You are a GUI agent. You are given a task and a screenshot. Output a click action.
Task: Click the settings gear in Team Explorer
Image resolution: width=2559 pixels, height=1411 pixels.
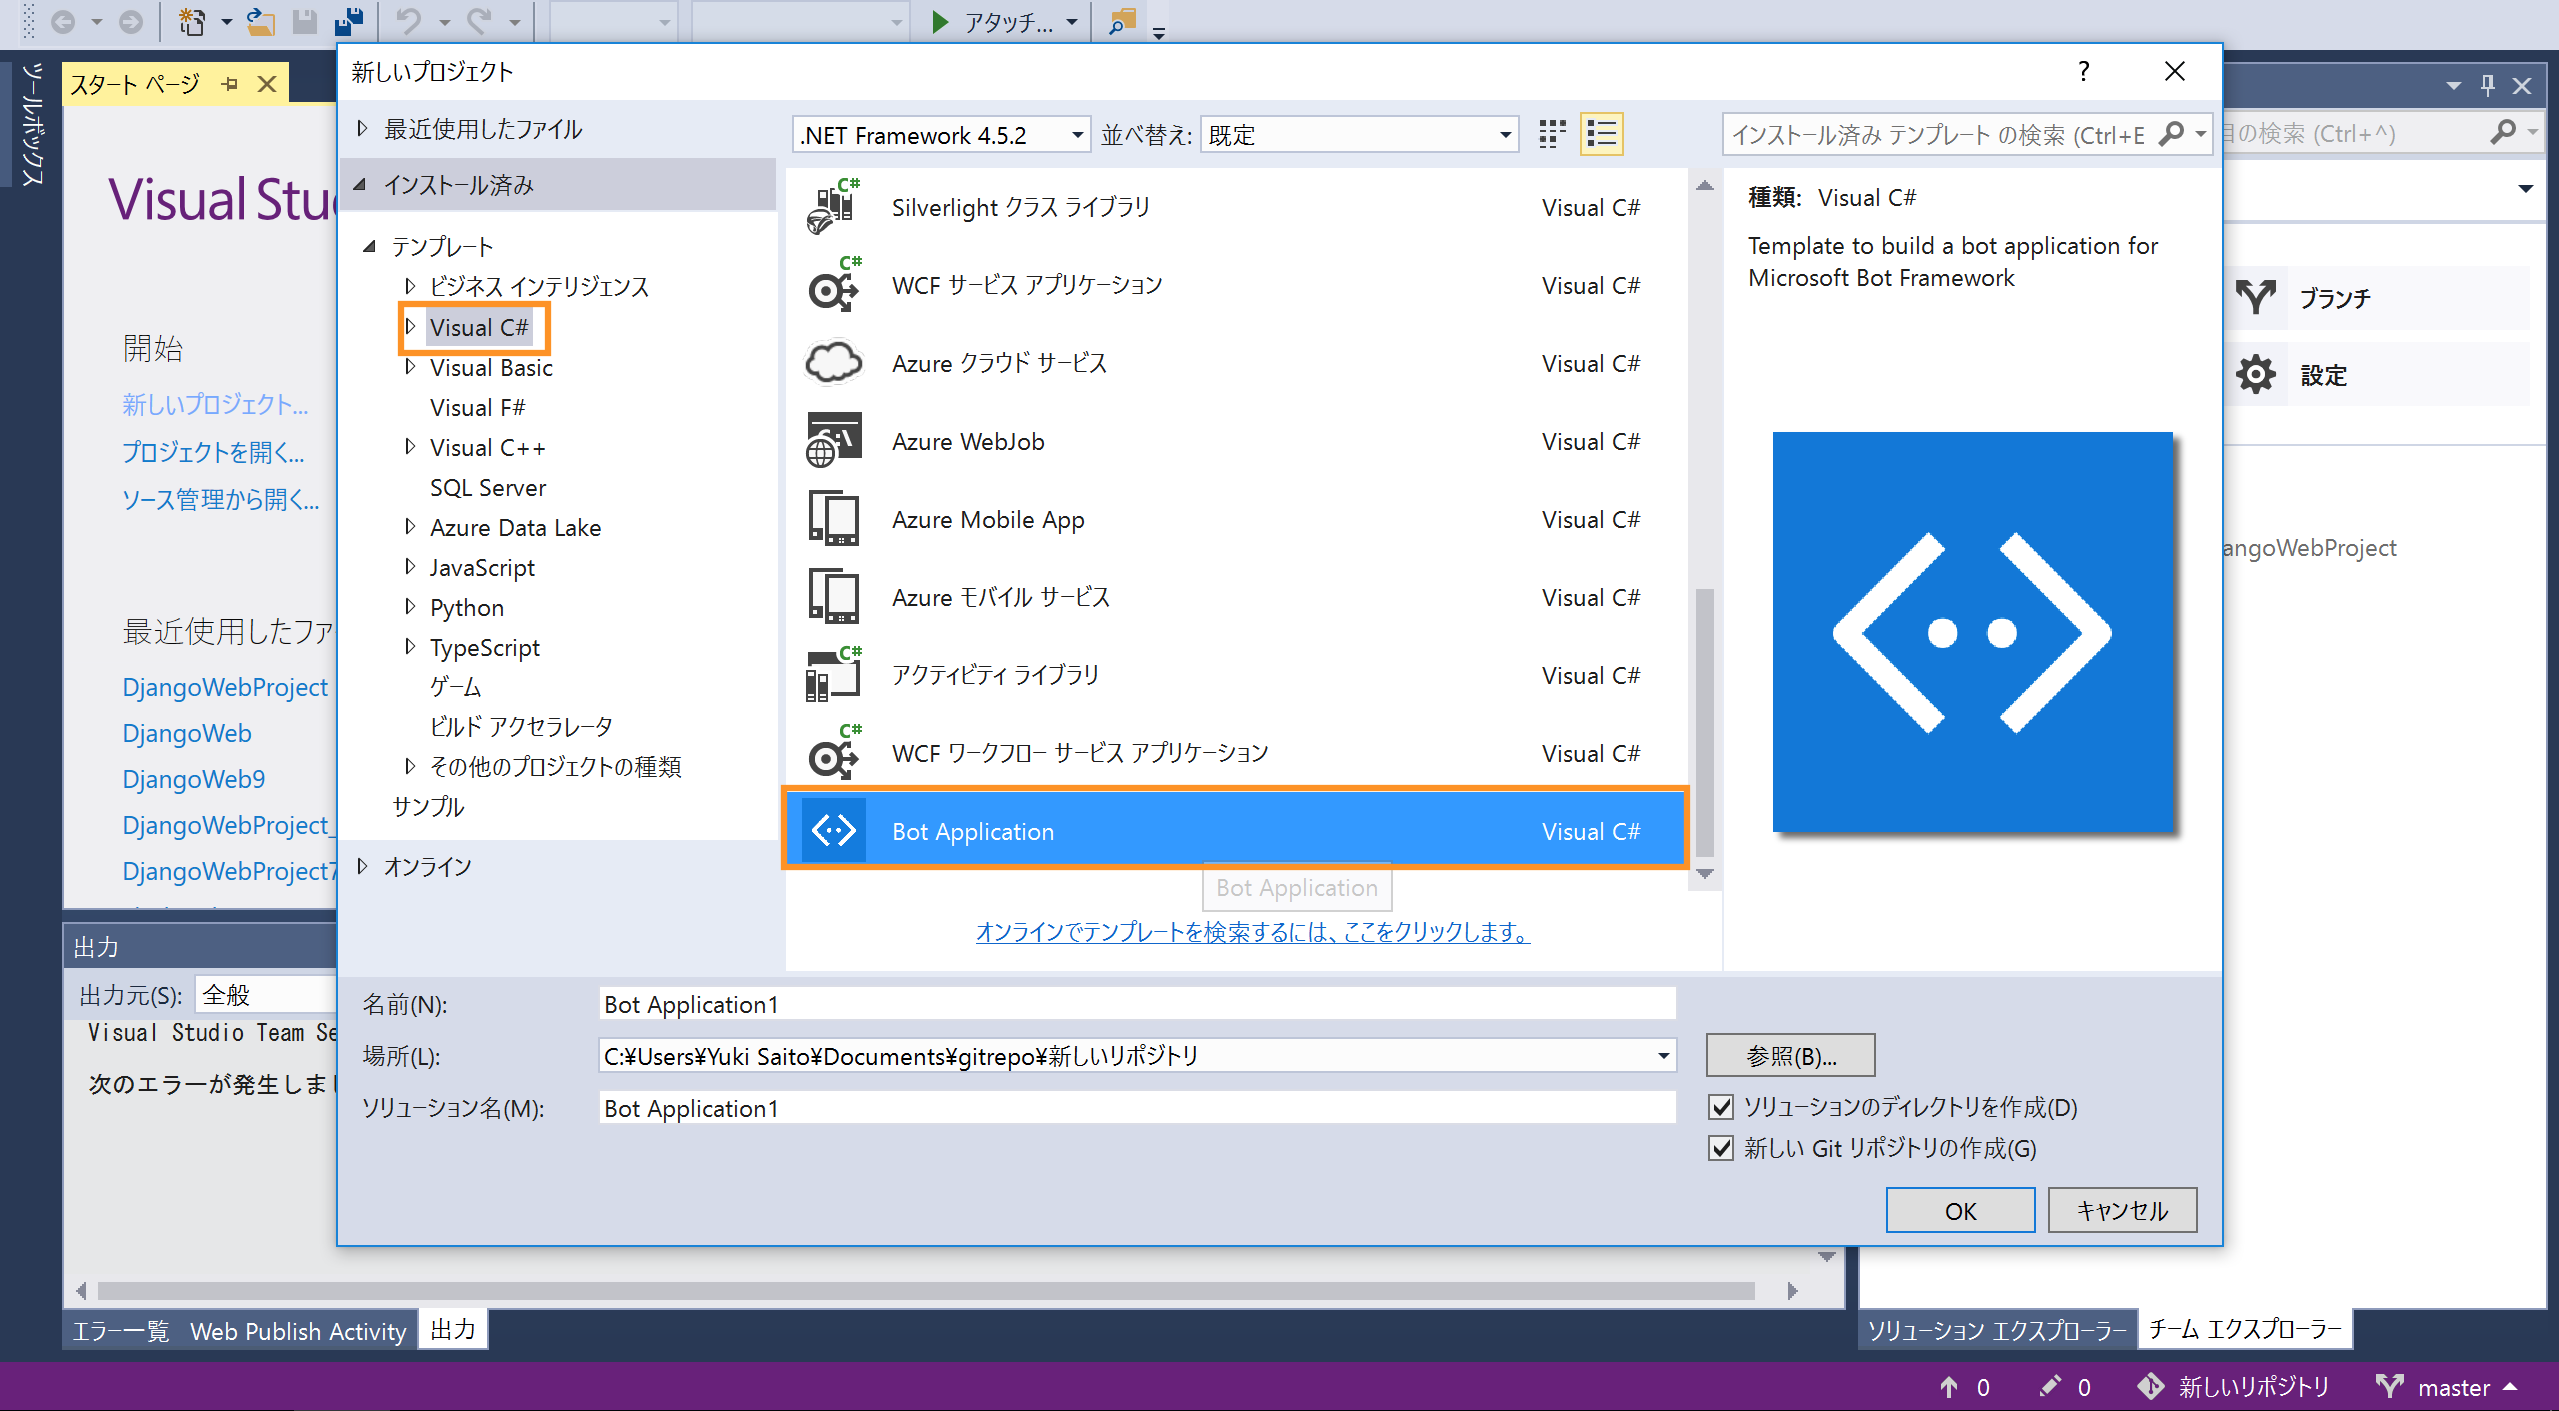pos(2256,375)
